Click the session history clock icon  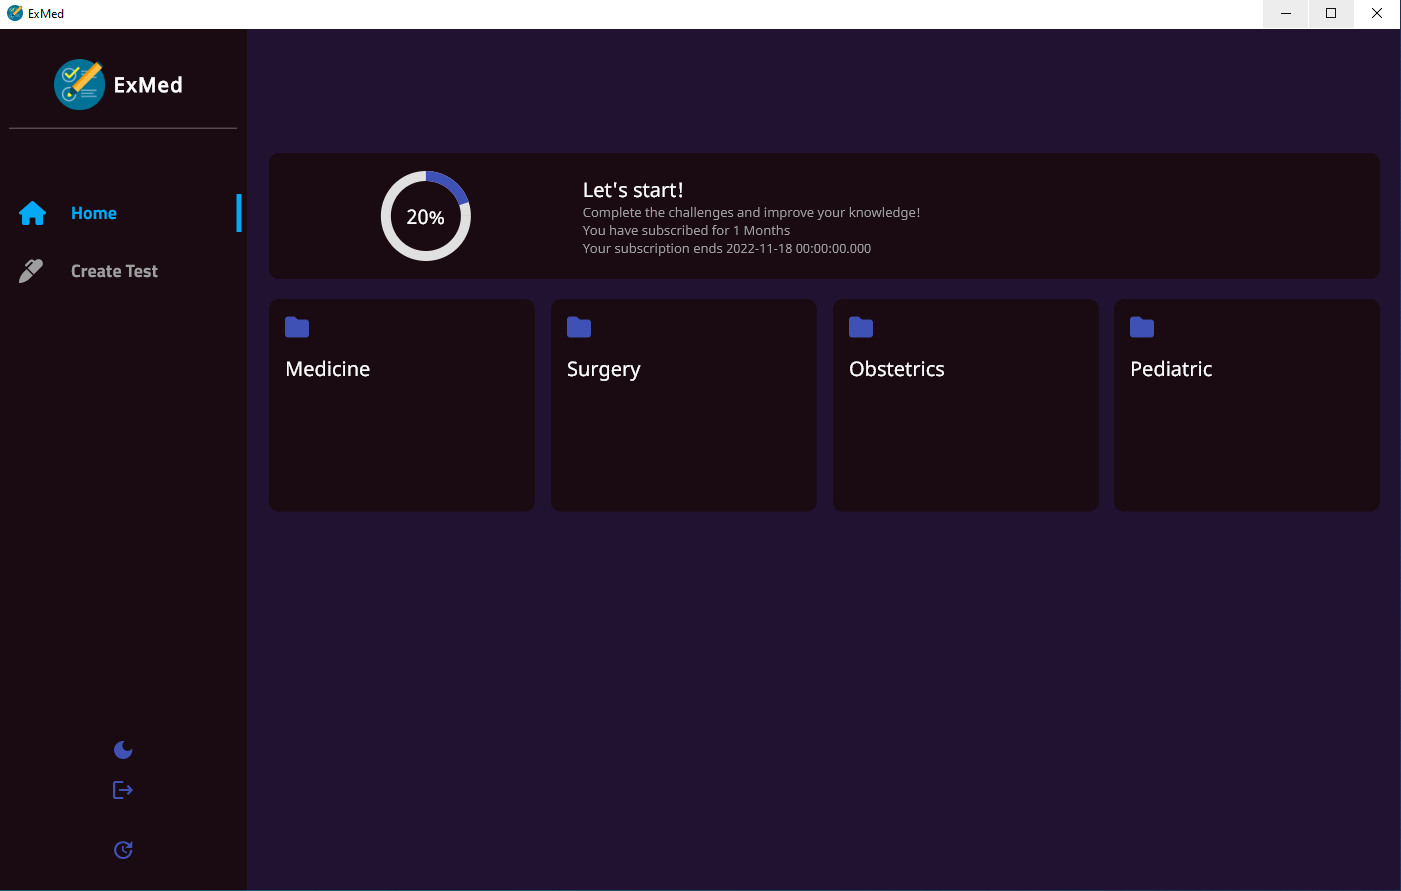122,849
